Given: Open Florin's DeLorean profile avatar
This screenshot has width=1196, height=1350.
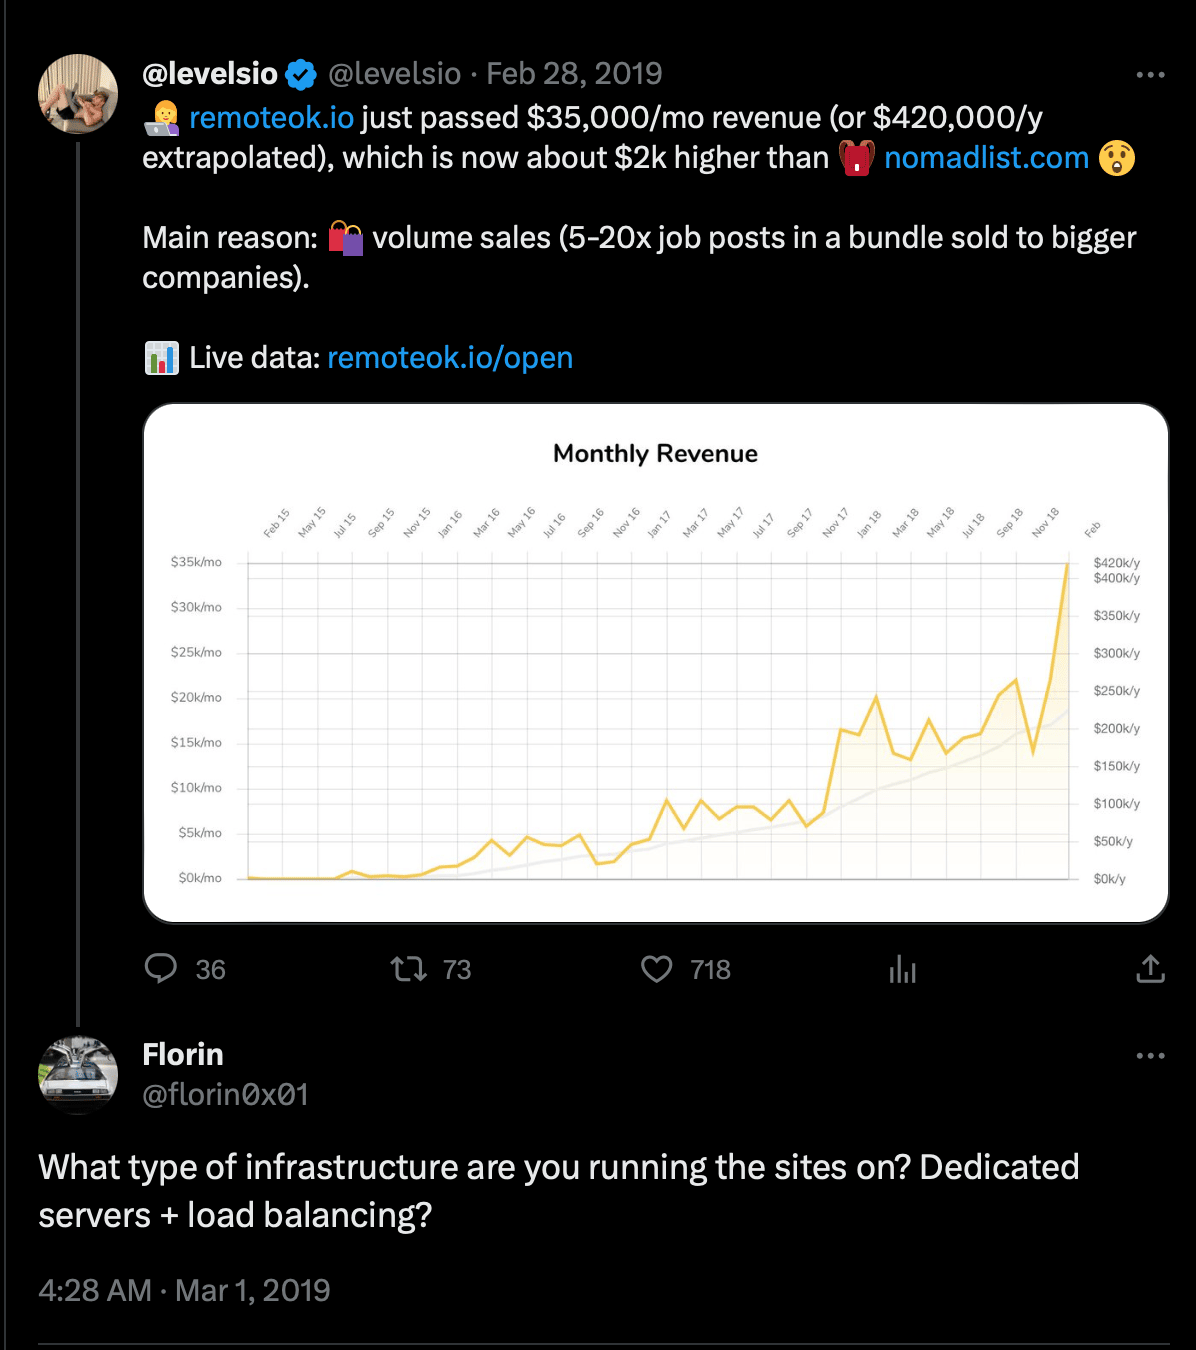Looking at the screenshot, I should coord(78,1075).
